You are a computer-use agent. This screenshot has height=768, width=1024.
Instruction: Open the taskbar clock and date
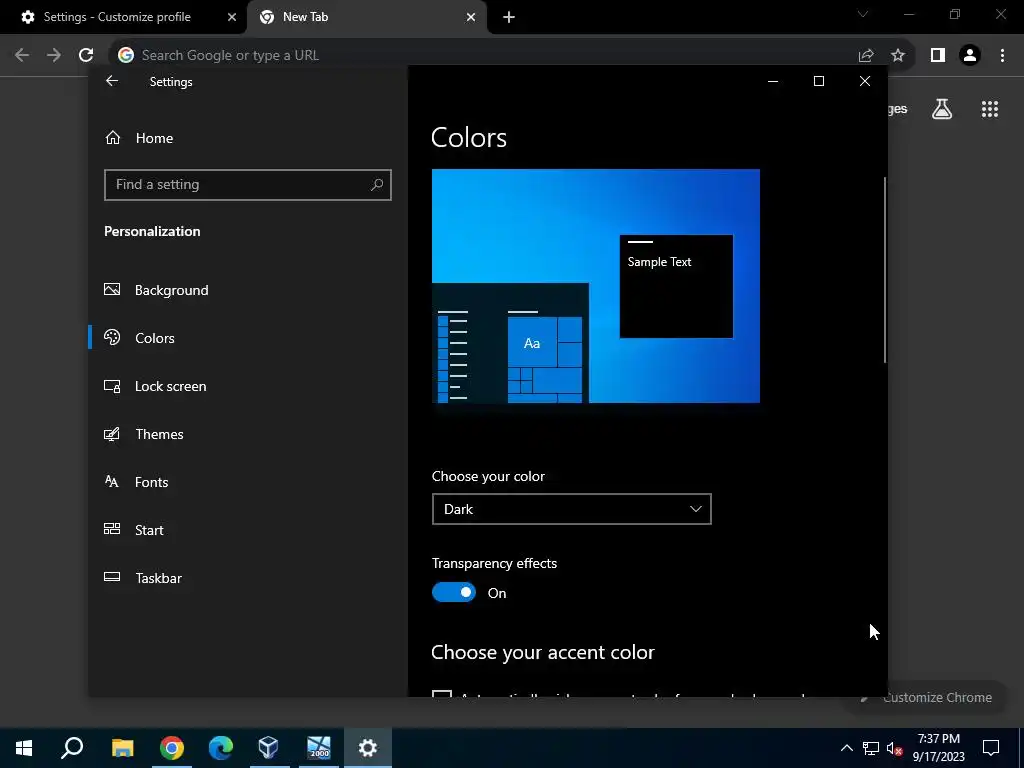[938, 748]
